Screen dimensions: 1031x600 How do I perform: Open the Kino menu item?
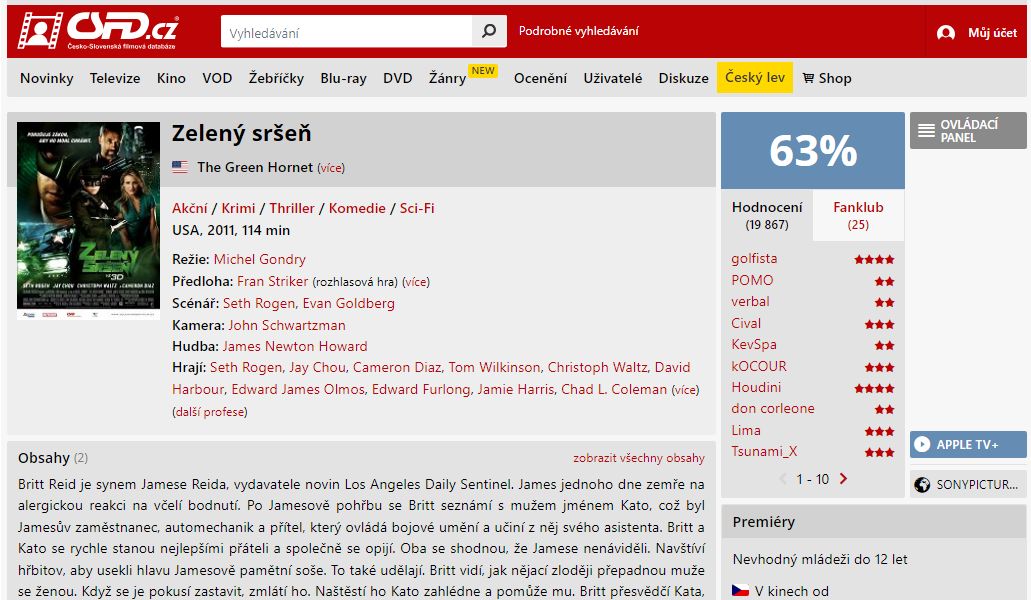(x=171, y=78)
